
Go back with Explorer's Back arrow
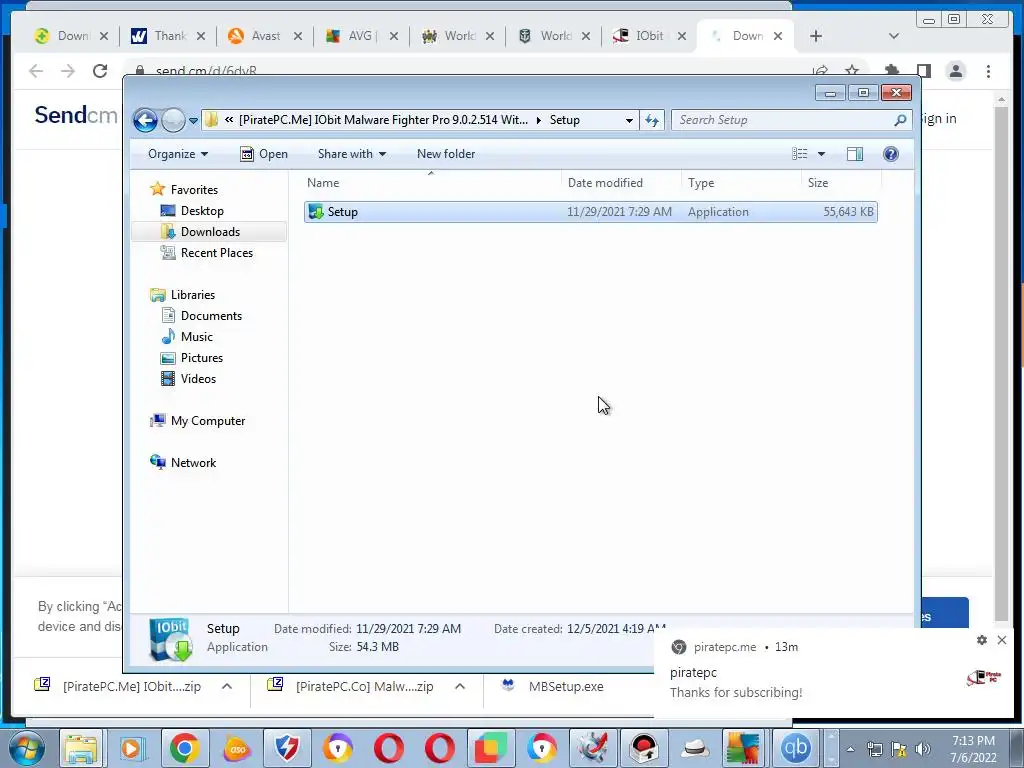point(145,120)
